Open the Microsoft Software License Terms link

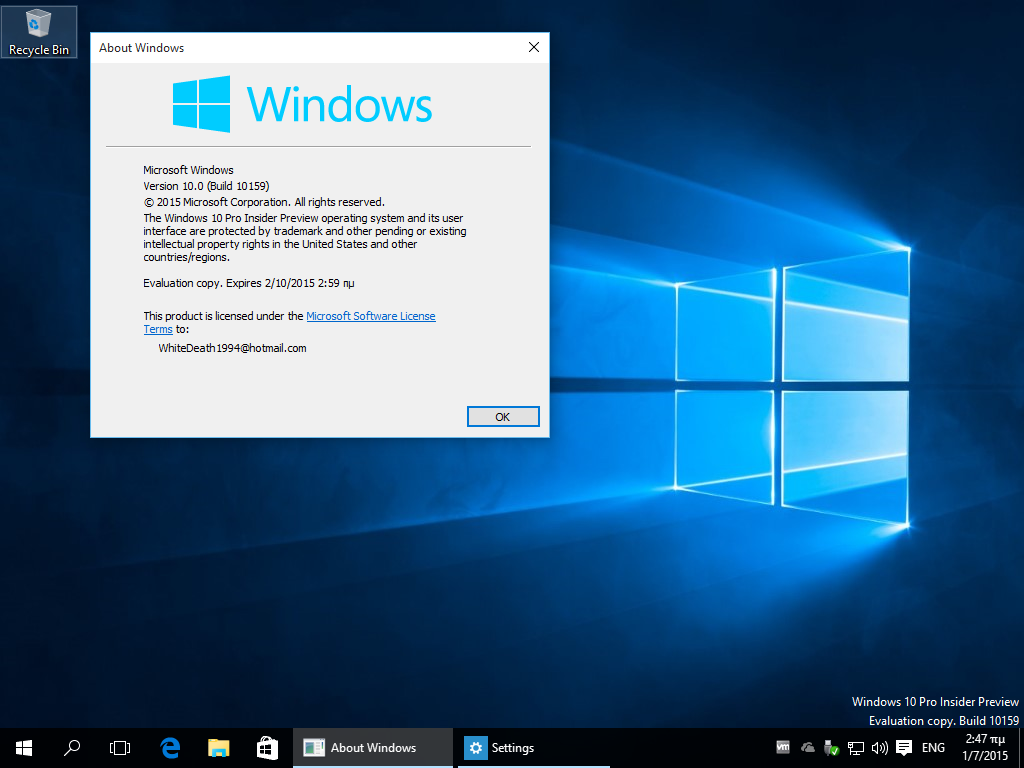click(370, 316)
